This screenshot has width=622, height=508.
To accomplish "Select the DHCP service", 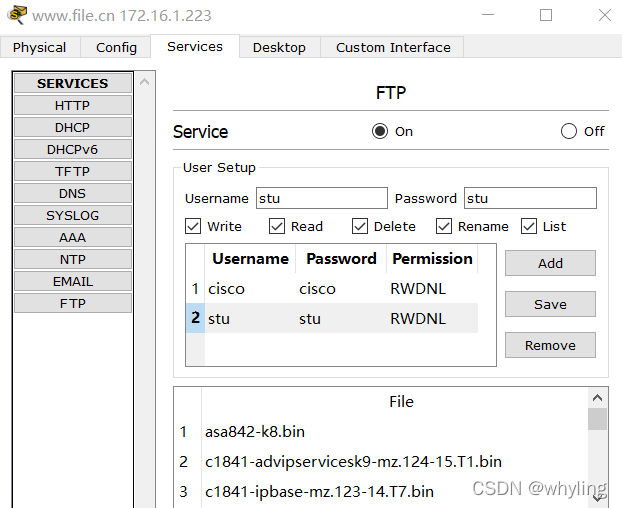I will pos(72,127).
